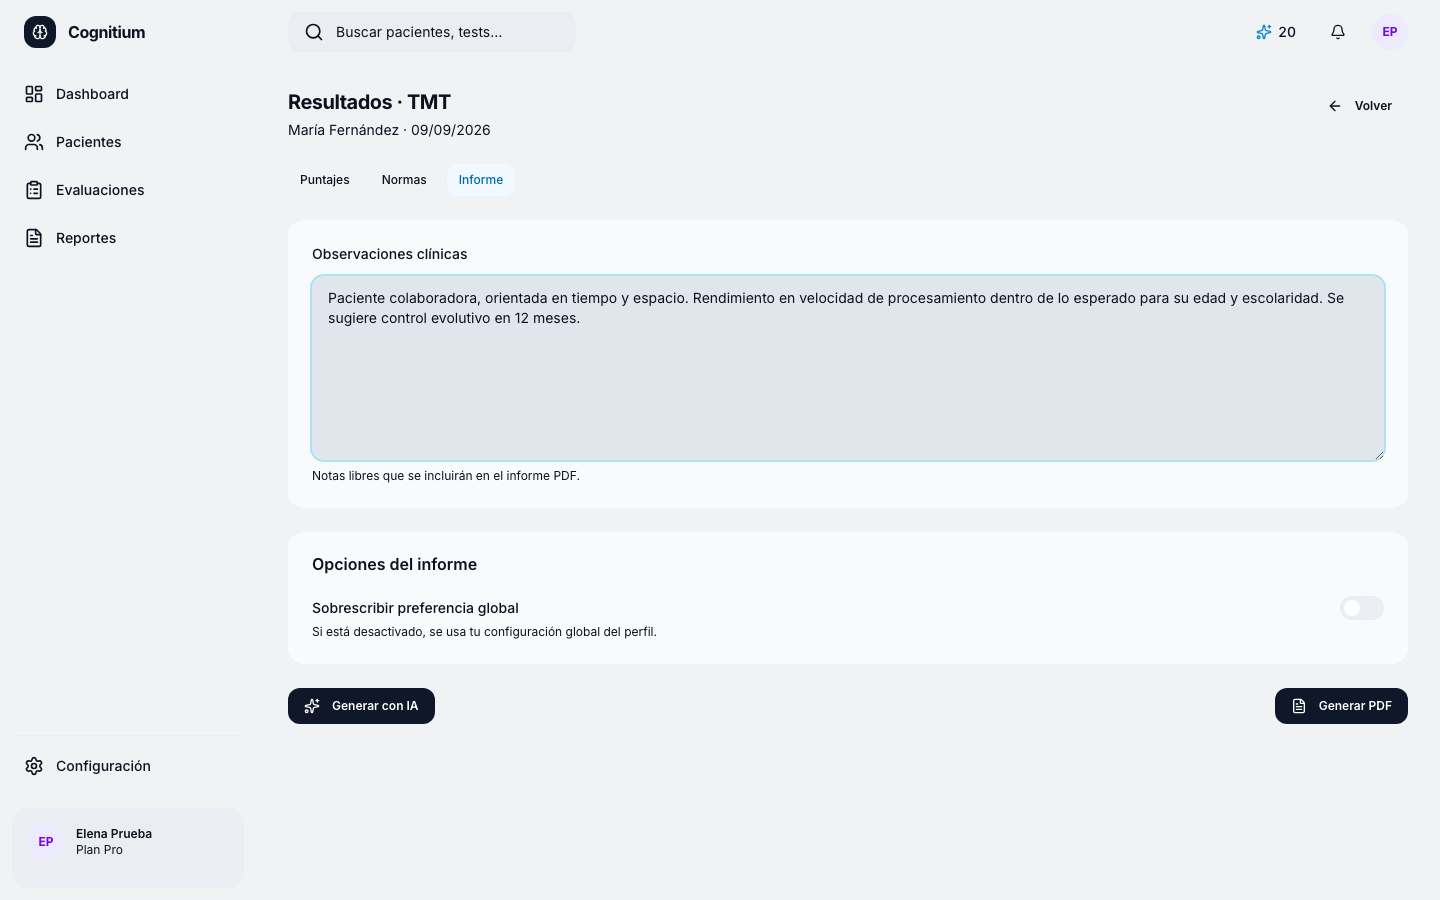Click the EP avatar in top bar

coord(1390,32)
